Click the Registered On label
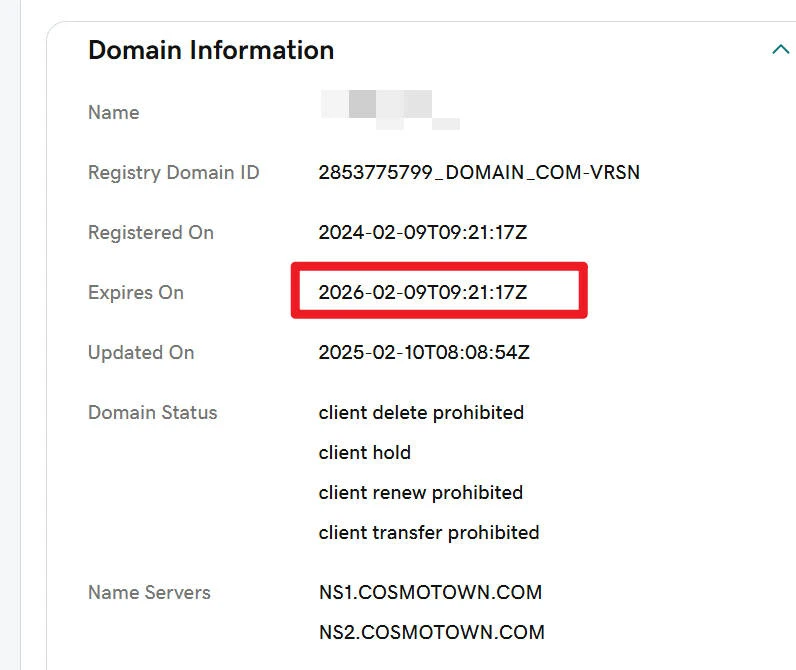The image size is (796, 670). click(x=150, y=233)
